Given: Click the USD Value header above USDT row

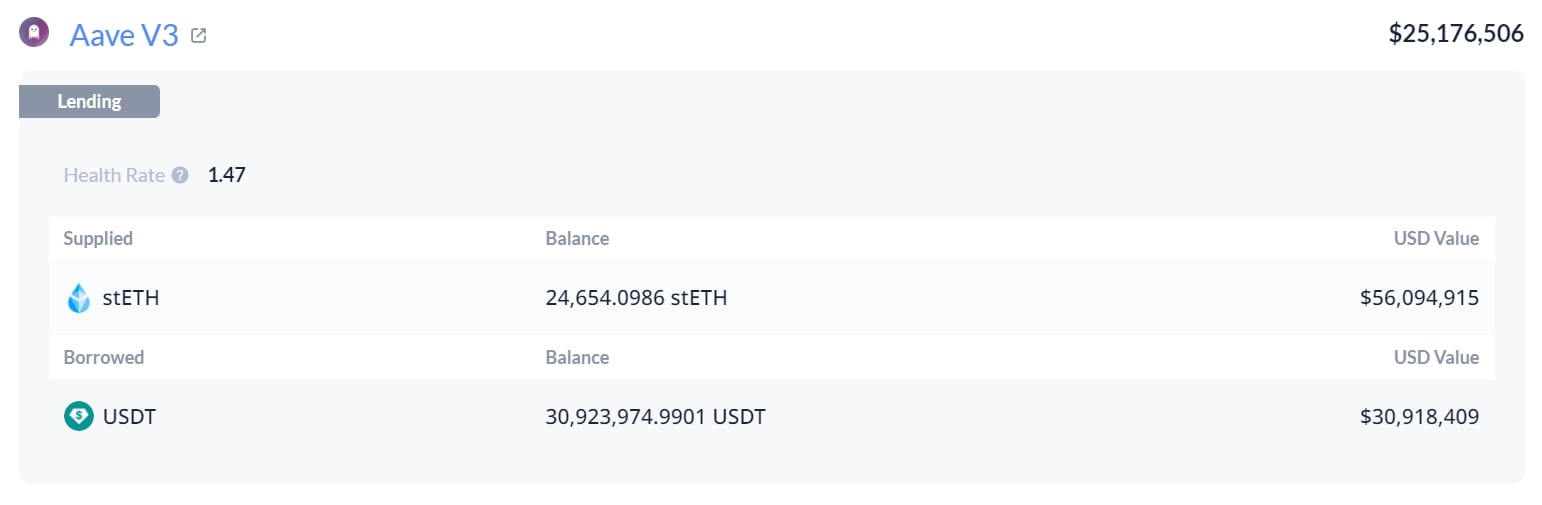Looking at the screenshot, I should (x=1434, y=357).
